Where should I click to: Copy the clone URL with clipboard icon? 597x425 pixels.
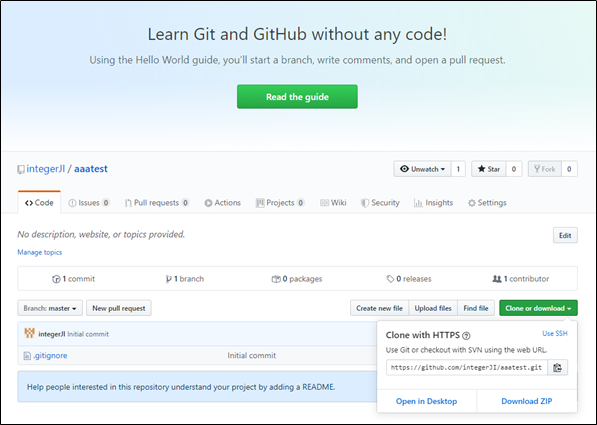pyautogui.click(x=557, y=367)
